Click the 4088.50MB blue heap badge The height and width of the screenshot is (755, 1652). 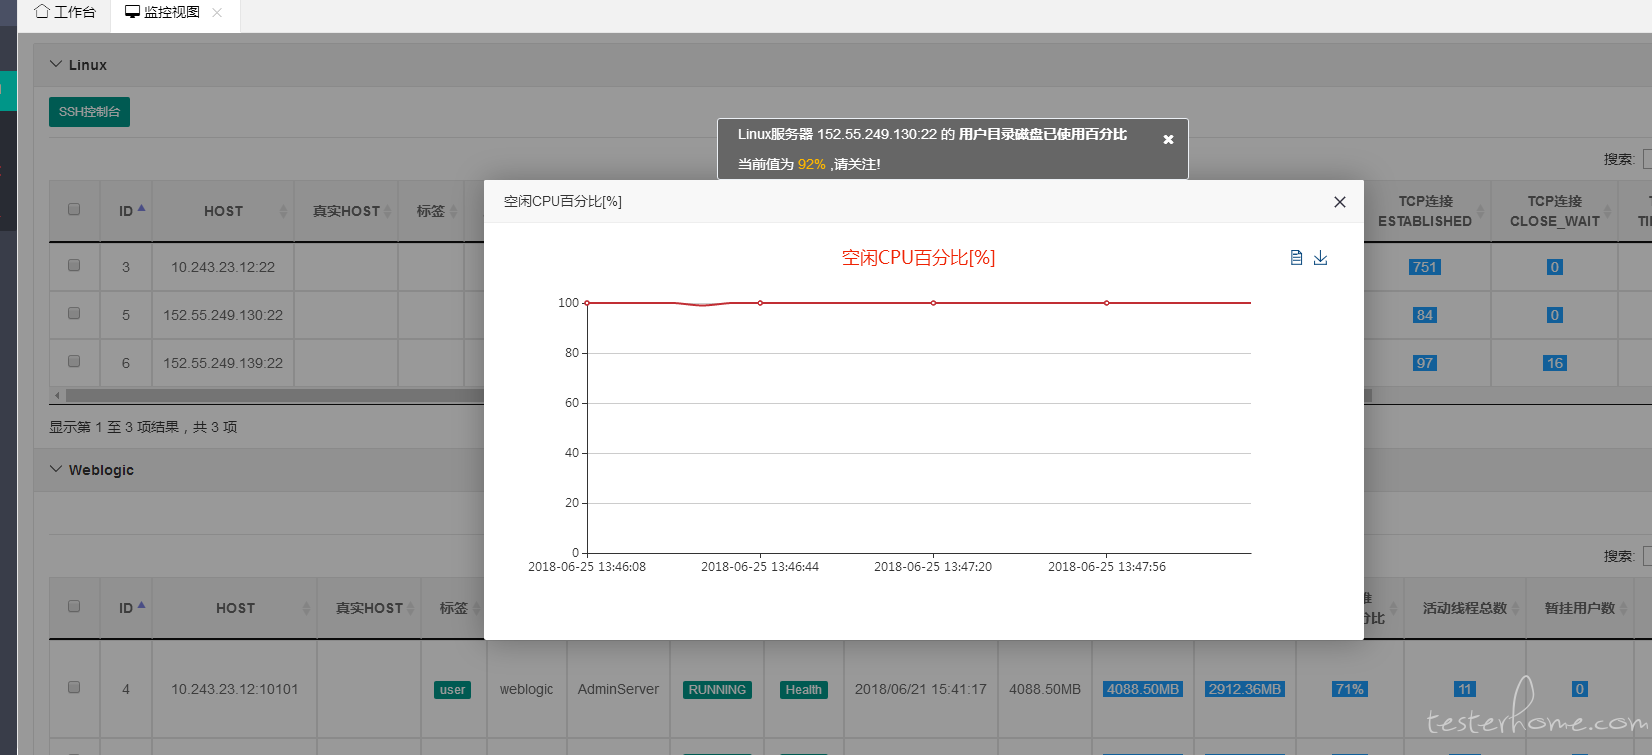pyautogui.click(x=1143, y=689)
